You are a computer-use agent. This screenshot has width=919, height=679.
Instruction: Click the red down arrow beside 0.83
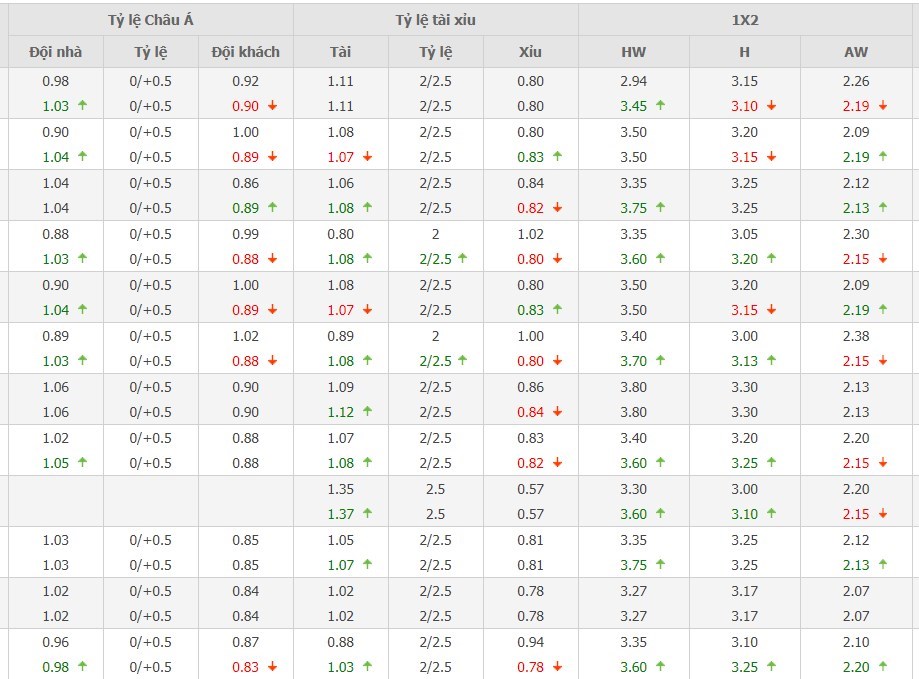click(272, 667)
